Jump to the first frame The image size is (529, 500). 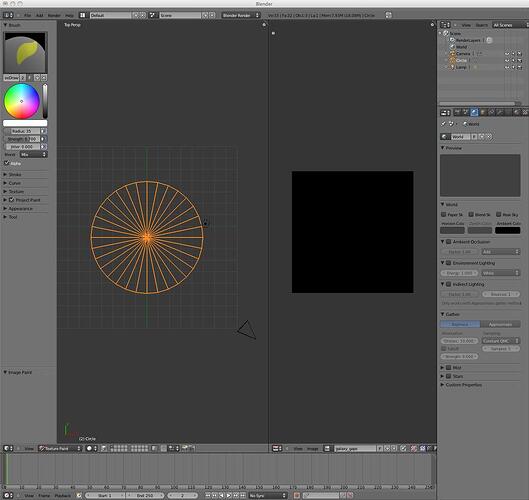pyautogui.click(x=208, y=495)
